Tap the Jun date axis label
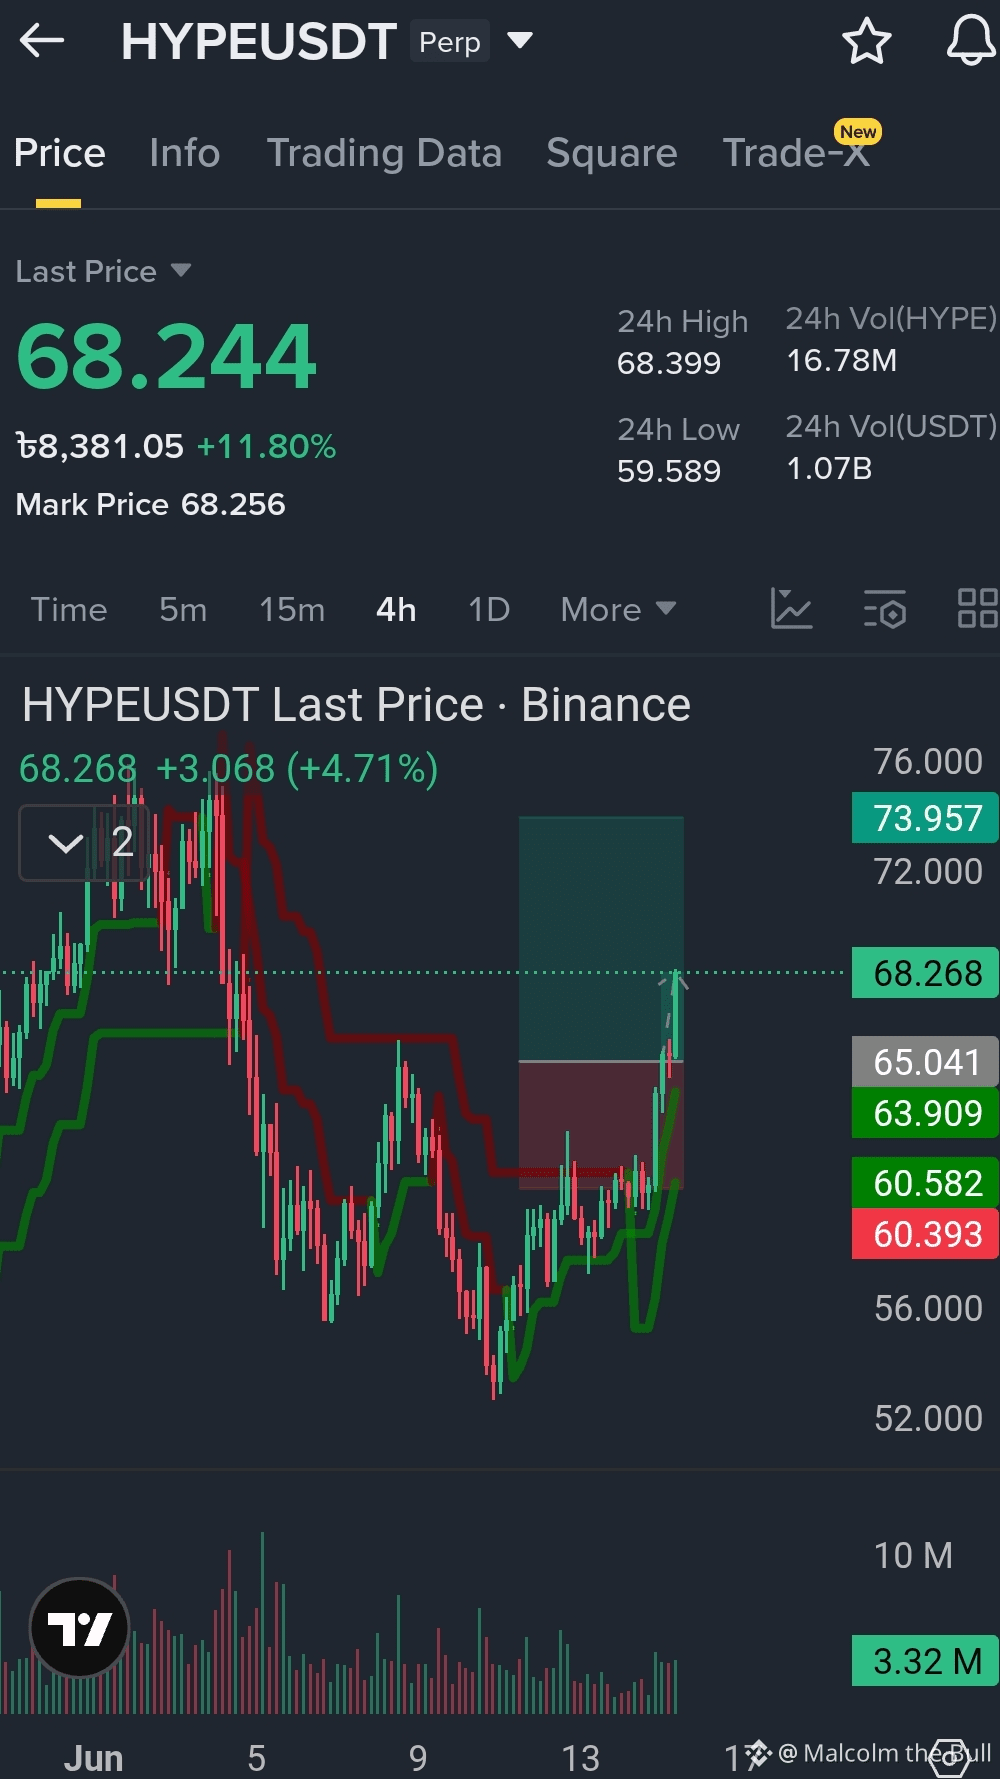Viewport: 1000px width, 1779px height. coord(93,1758)
